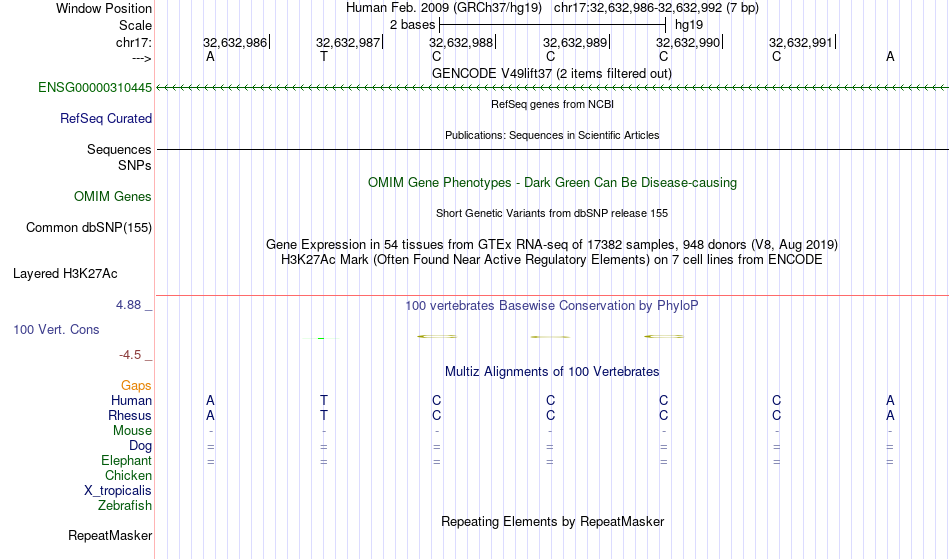Click the ENSG00000310445 gene label
Image resolution: width=950 pixels, height=559 pixels.
(95, 88)
